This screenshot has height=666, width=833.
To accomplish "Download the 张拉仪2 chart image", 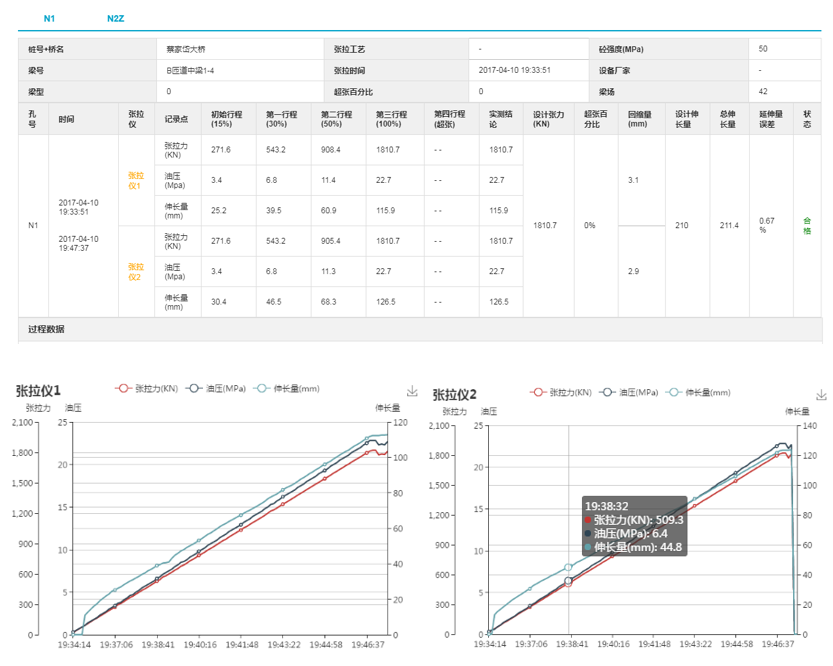I will [822, 394].
